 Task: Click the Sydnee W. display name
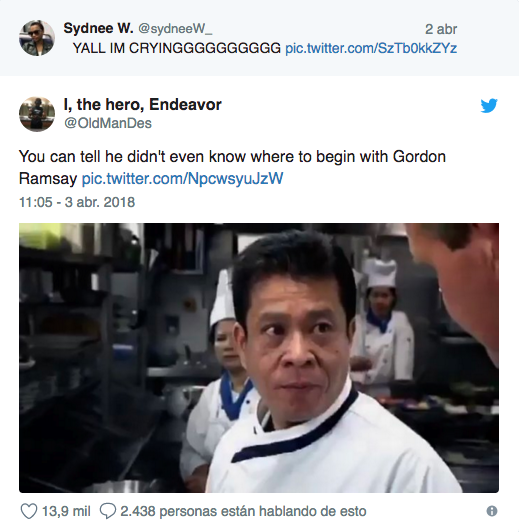(x=98, y=28)
